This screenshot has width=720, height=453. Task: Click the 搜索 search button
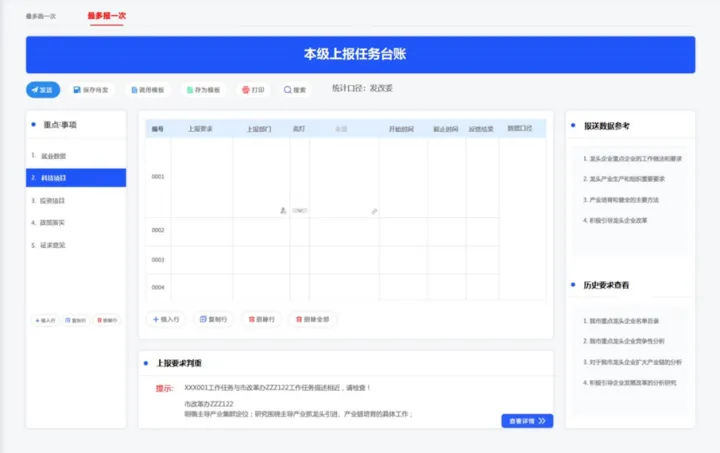point(295,89)
